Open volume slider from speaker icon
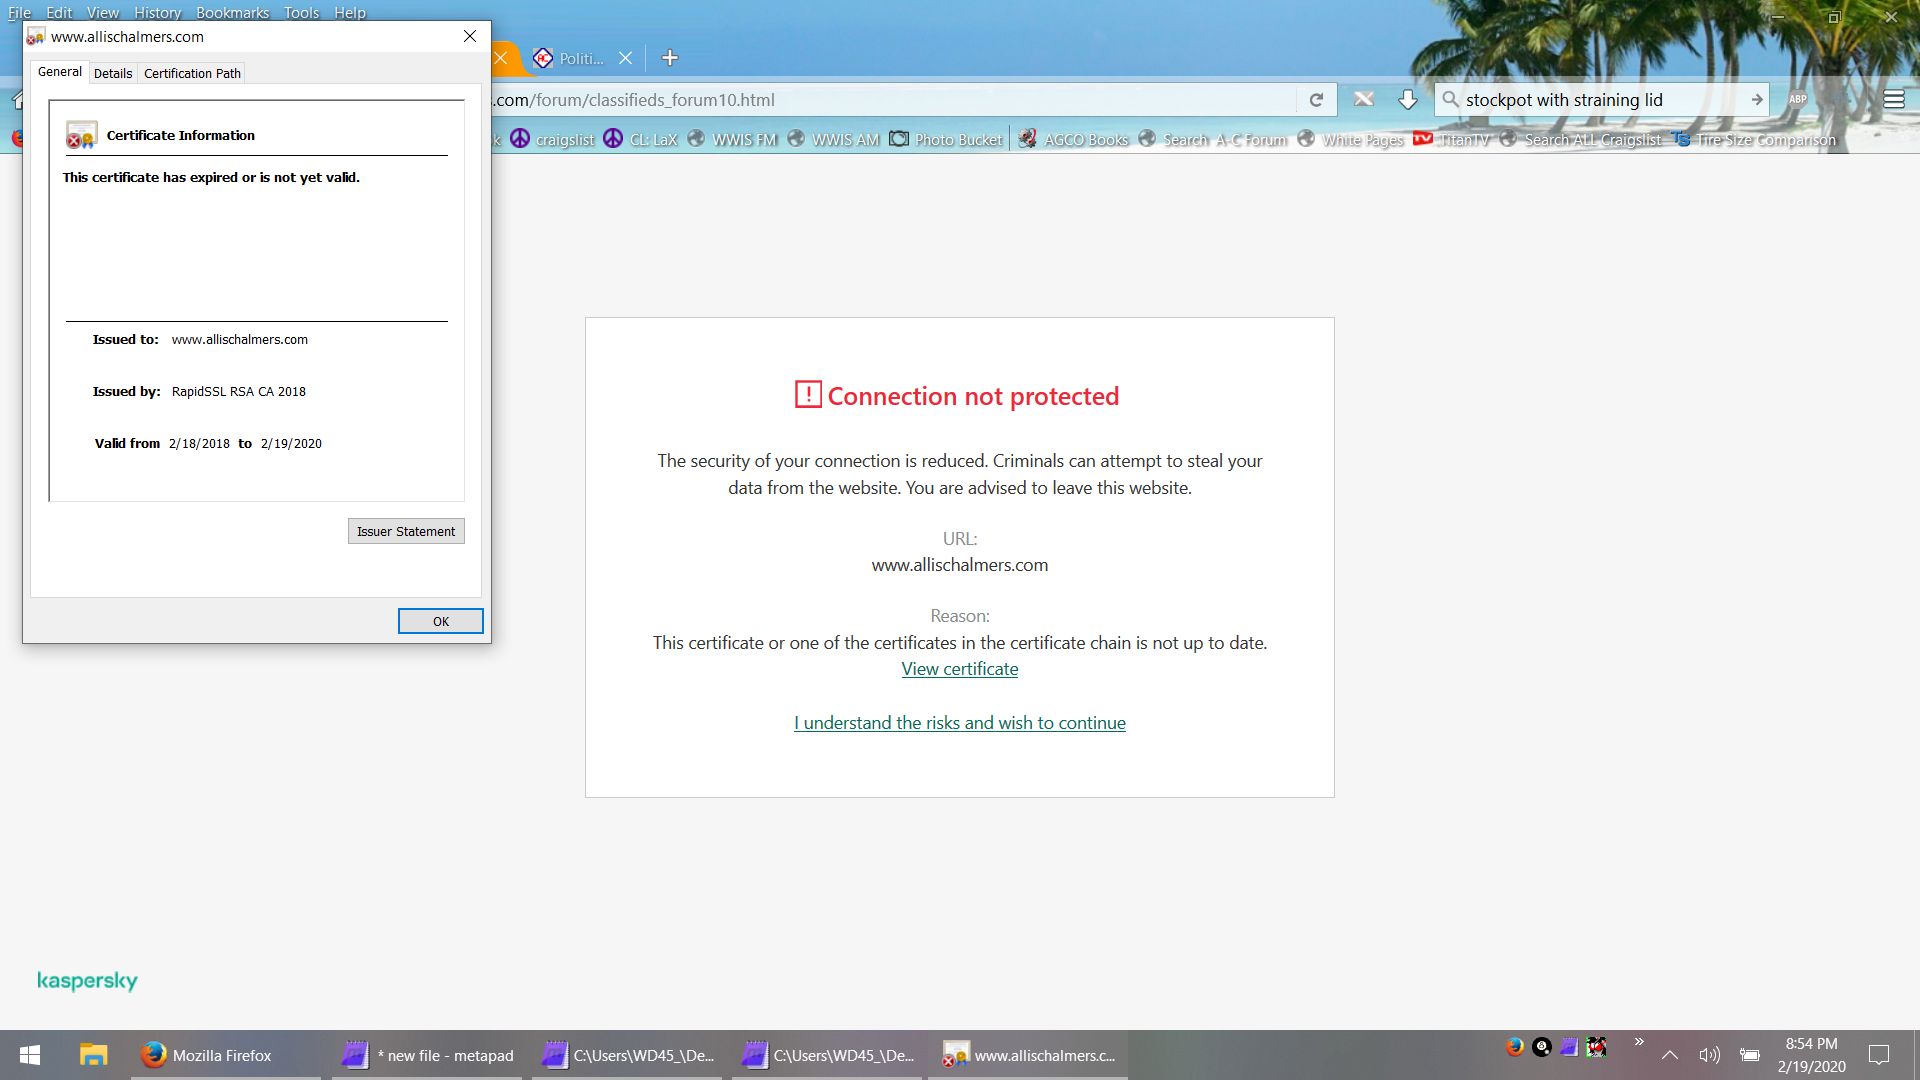Image resolution: width=1920 pixels, height=1080 pixels. (1709, 1055)
